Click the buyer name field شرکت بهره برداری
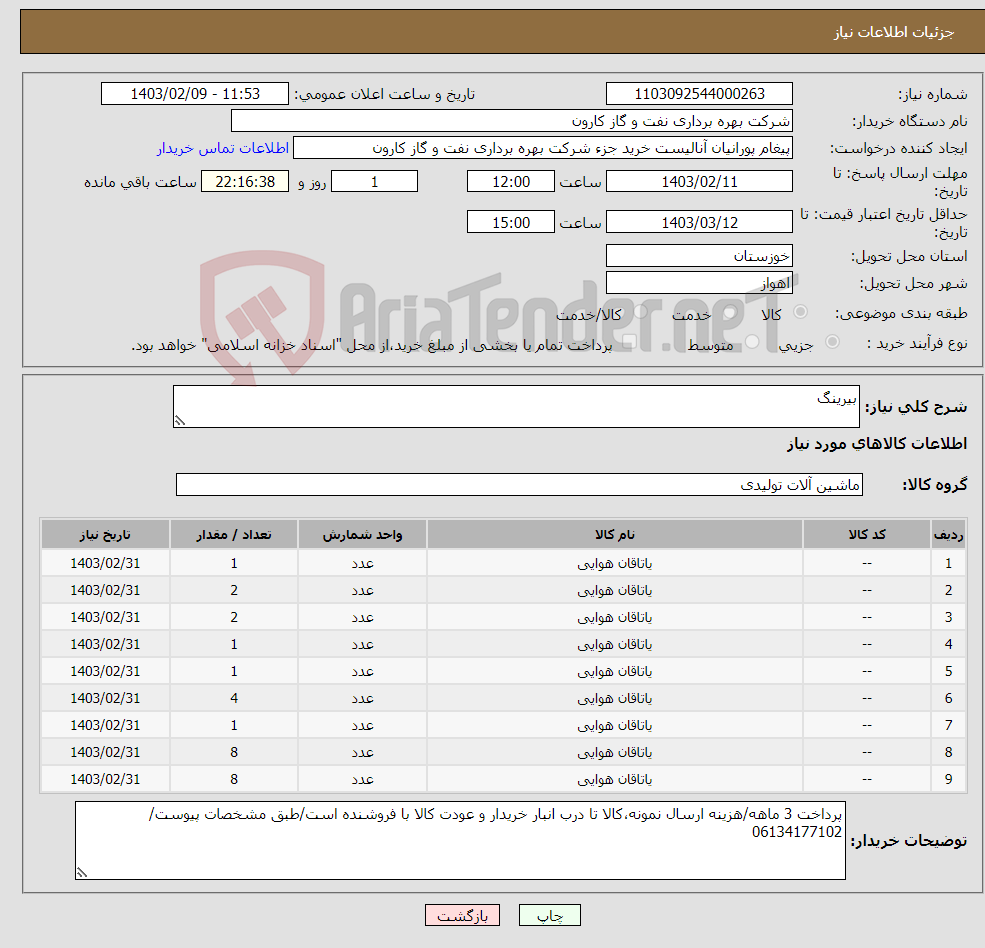Viewport: 985px width, 948px height. 512,121
